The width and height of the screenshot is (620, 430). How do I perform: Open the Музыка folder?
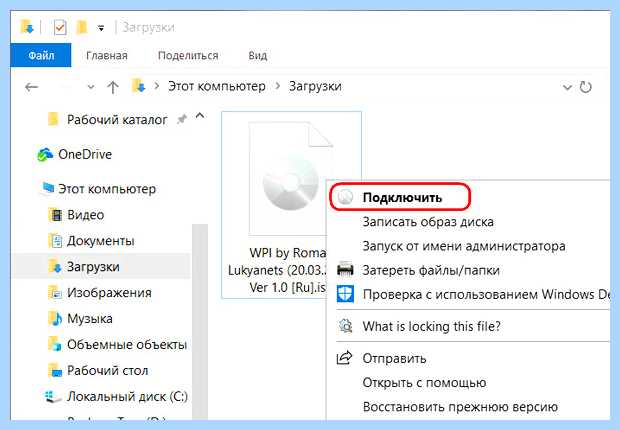pyautogui.click(x=90, y=318)
